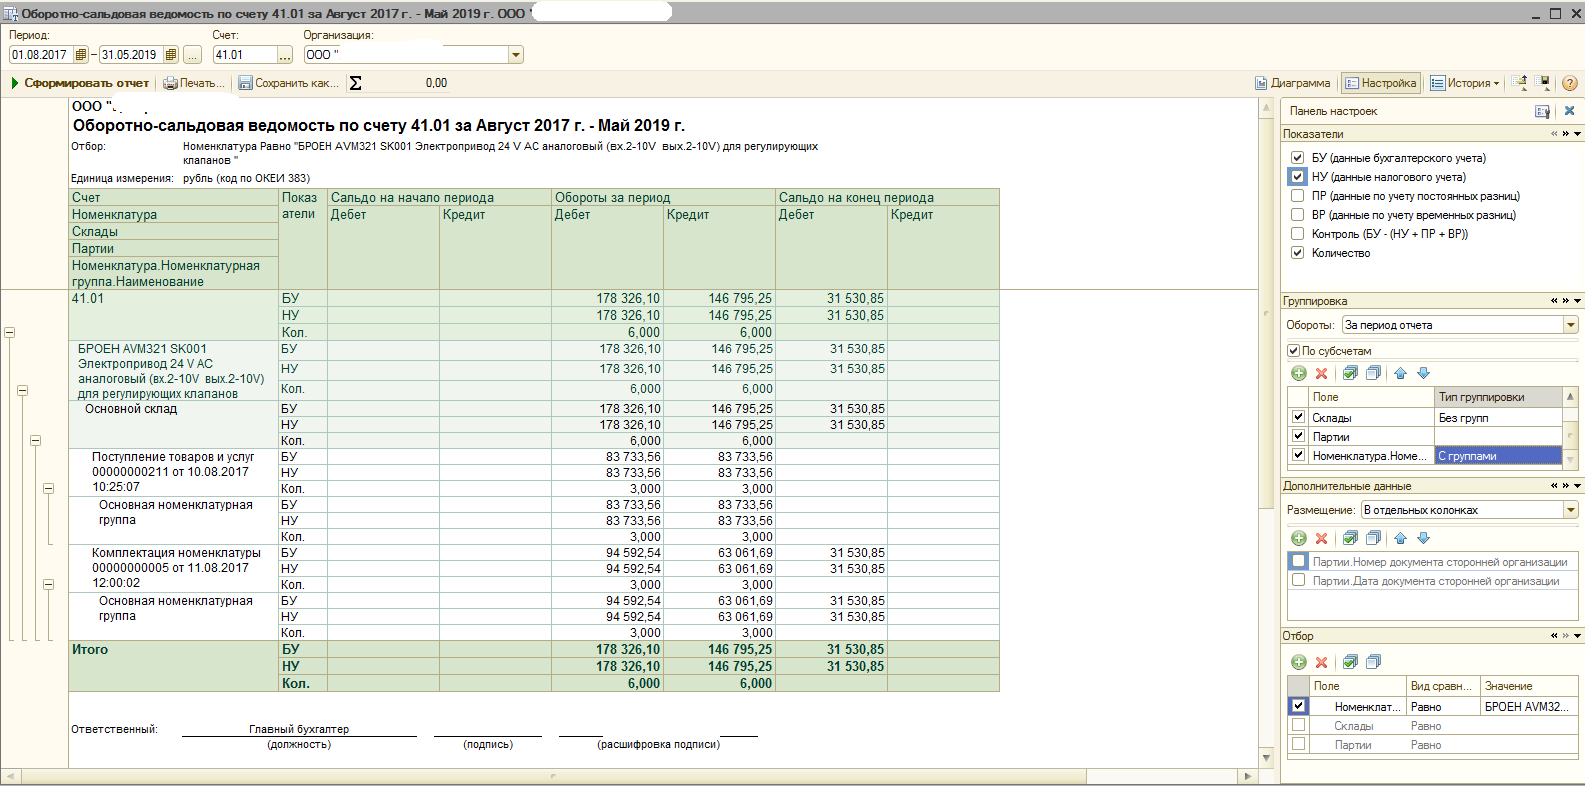
Task: Uncheck the Количество indicator checkbox
Action: (x=1297, y=253)
